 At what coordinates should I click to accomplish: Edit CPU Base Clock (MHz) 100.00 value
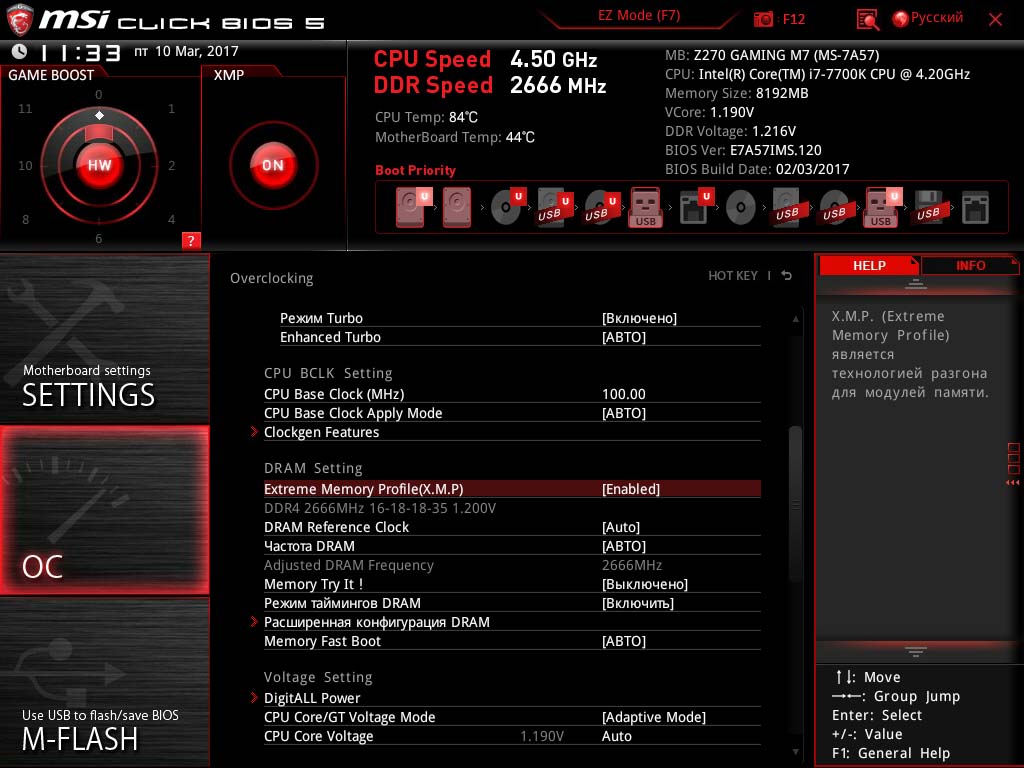tap(624, 394)
